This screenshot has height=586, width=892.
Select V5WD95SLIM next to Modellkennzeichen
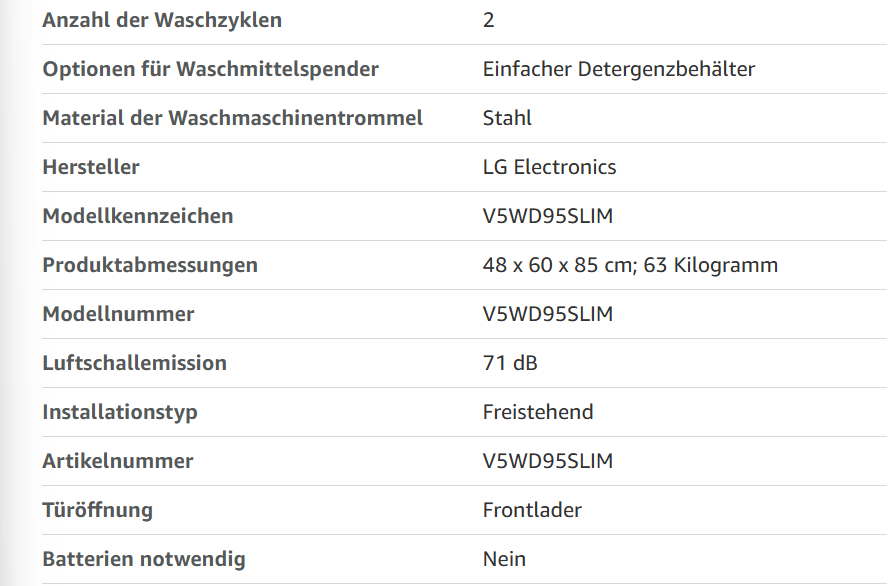coord(548,216)
